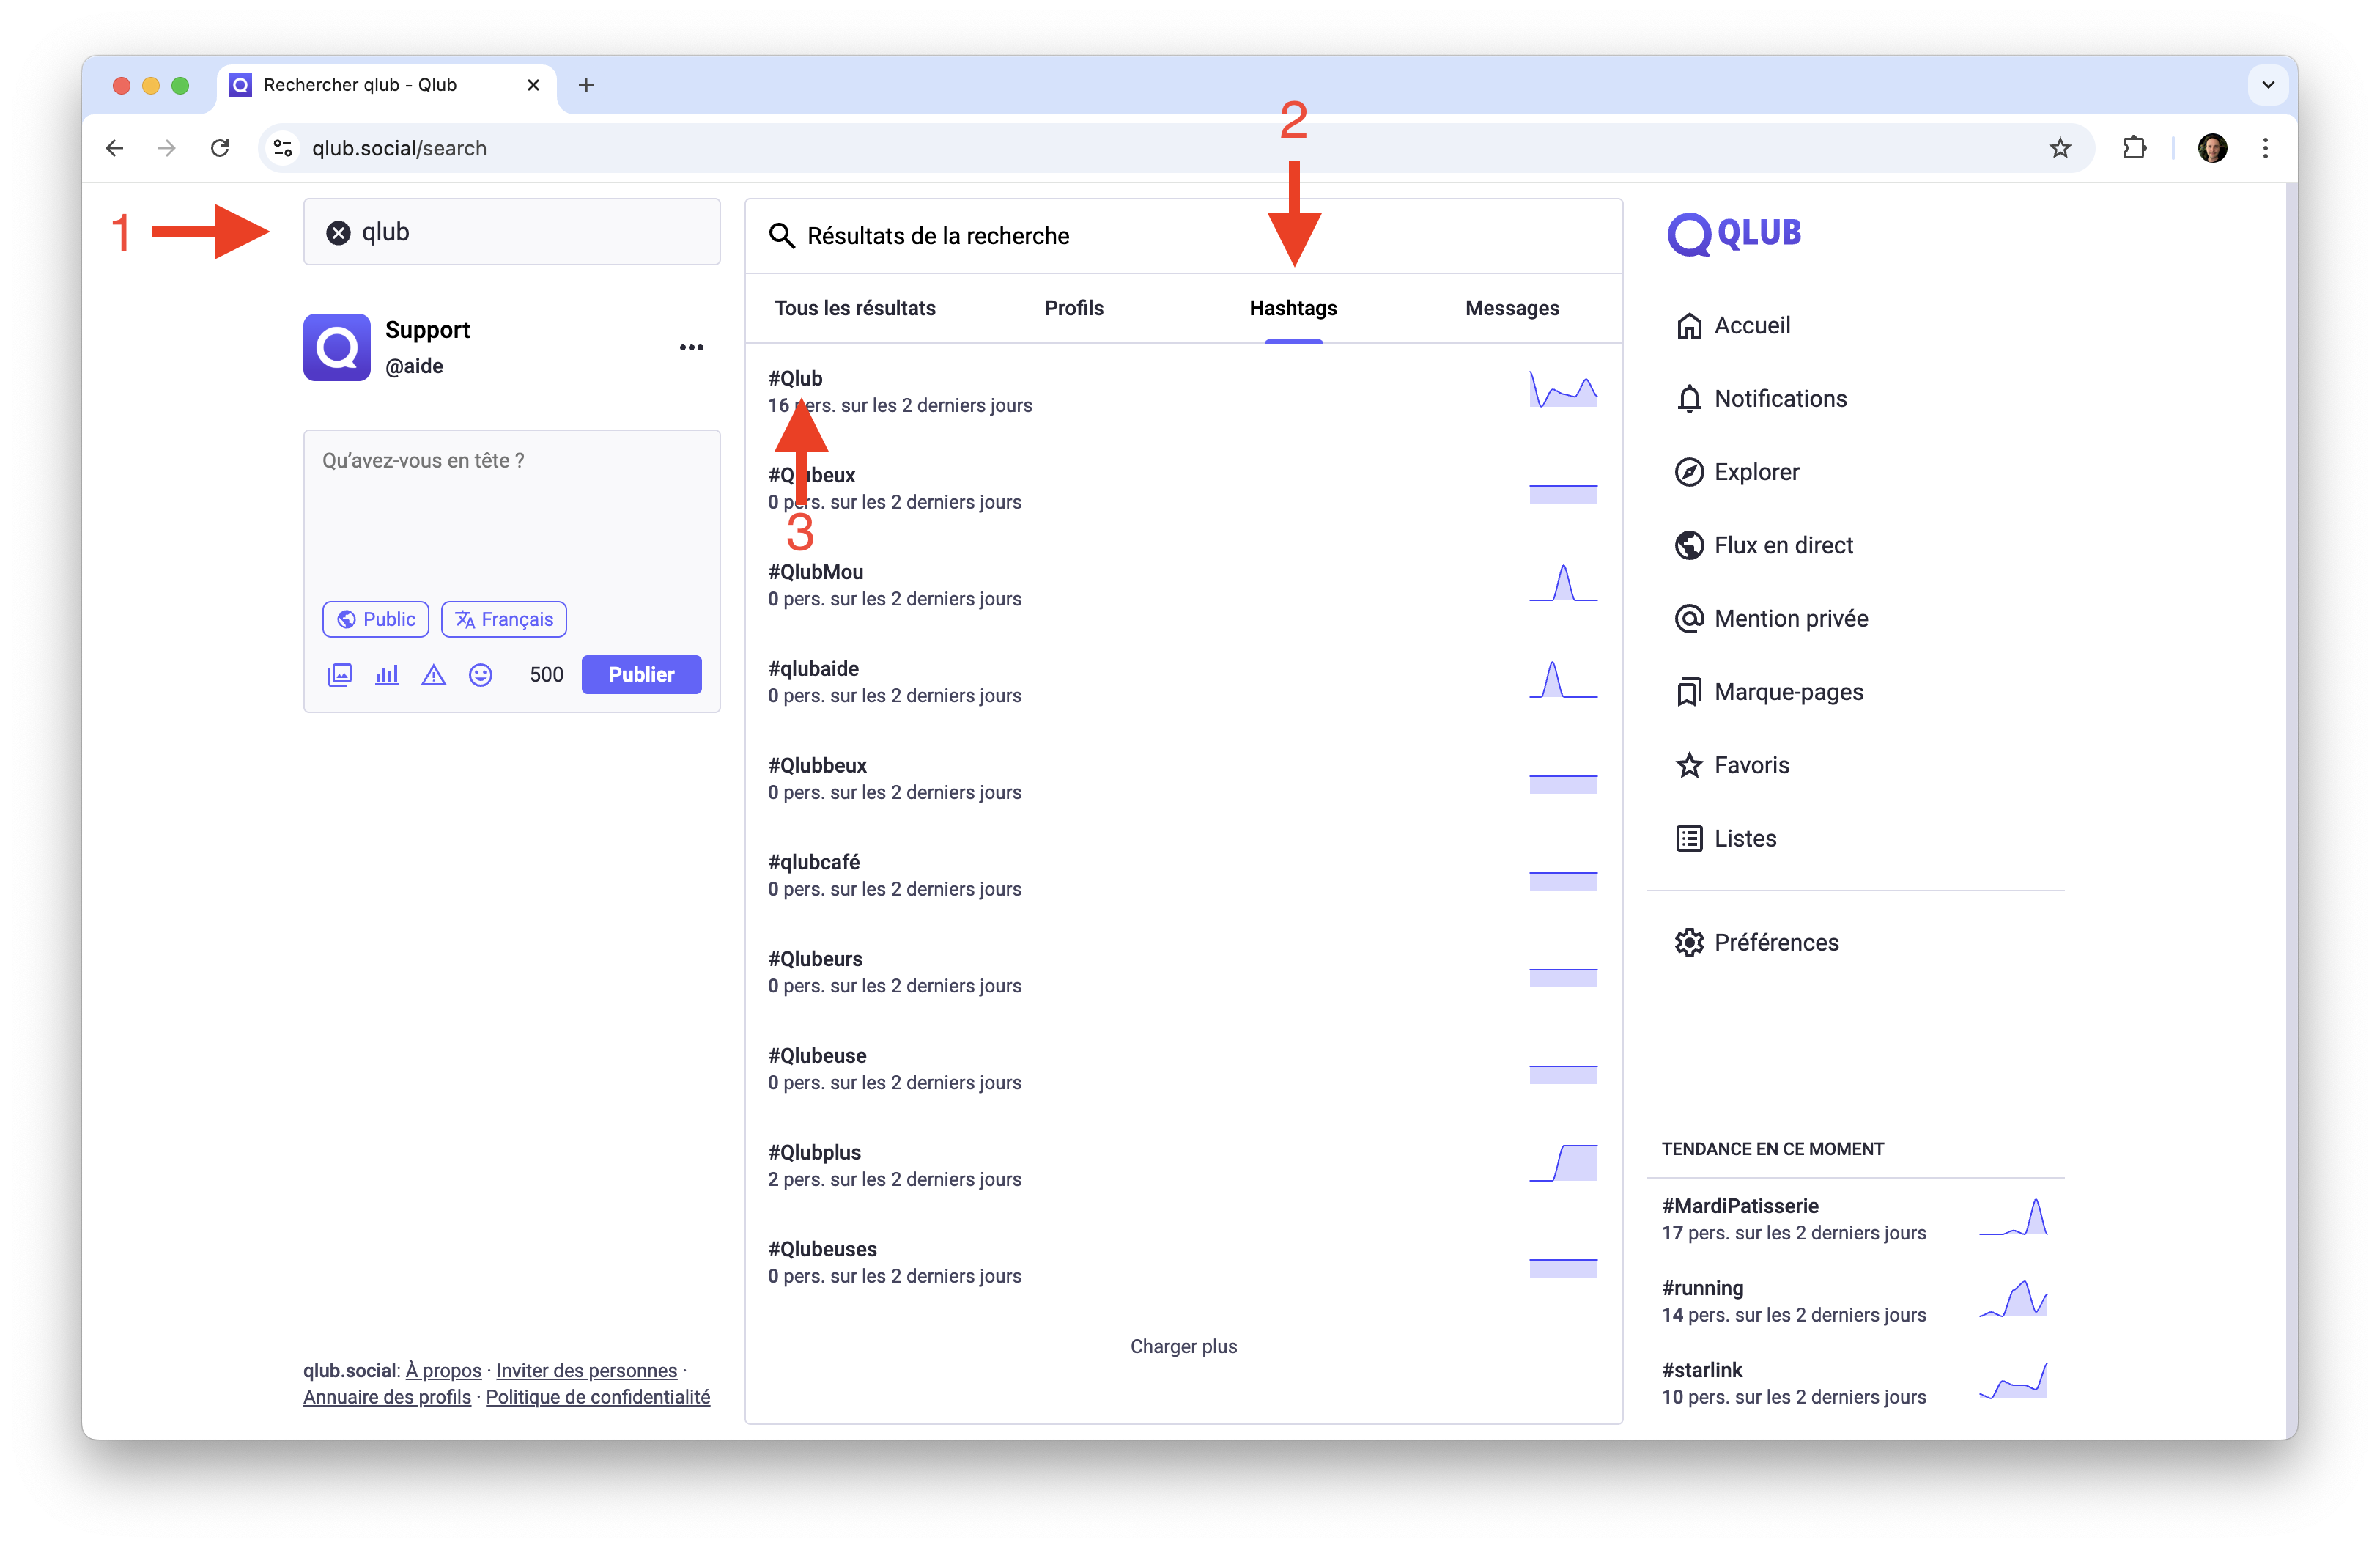Go to Accueil home icon
The width and height of the screenshot is (2380, 1548).
pyautogui.click(x=1689, y=326)
